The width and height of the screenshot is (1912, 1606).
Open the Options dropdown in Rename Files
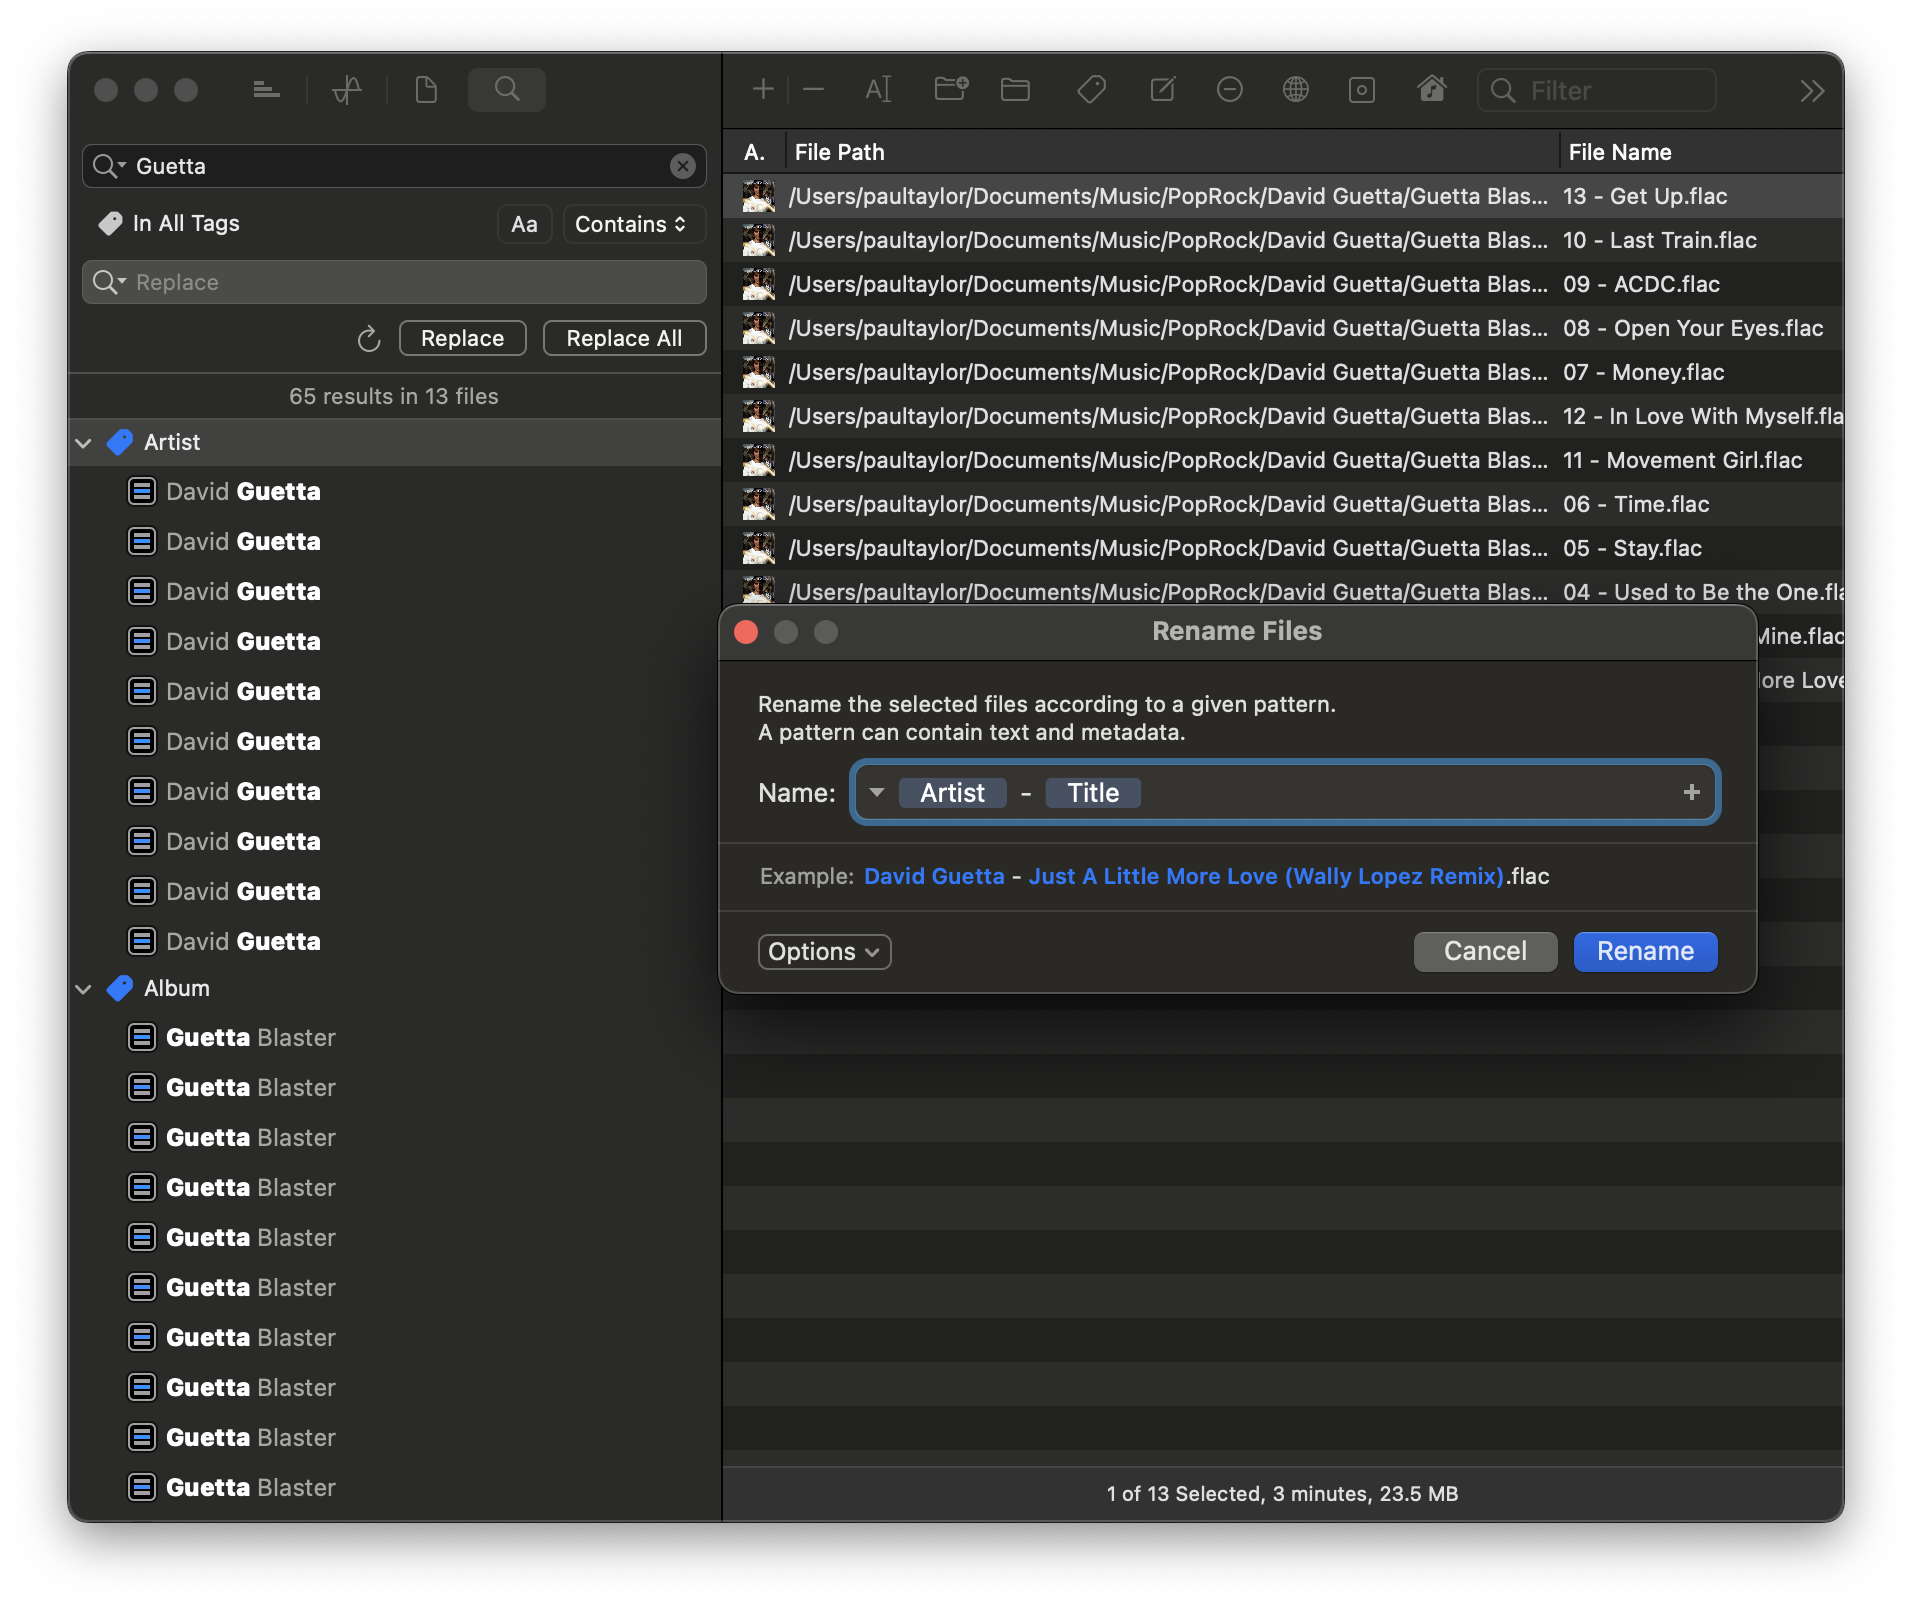824,952
